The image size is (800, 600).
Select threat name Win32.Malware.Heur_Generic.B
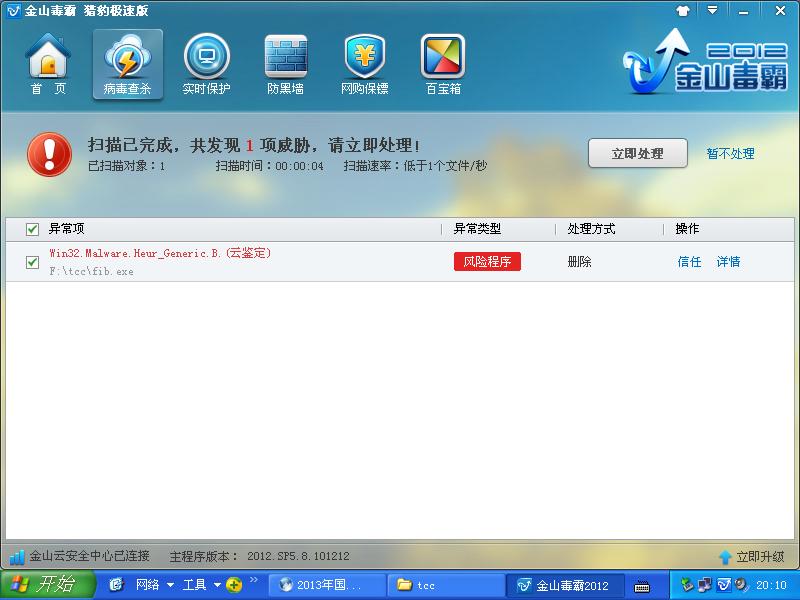coord(160,253)
